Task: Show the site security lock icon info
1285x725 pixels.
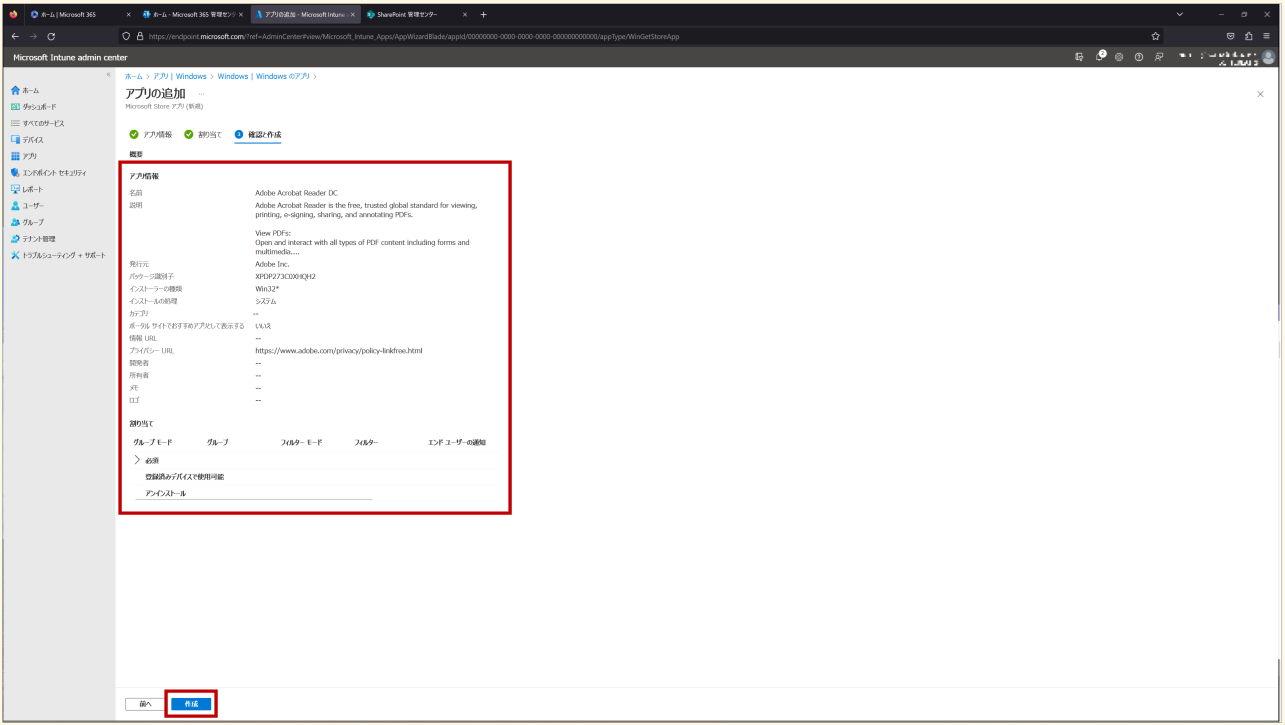Action: (x=139, y=36)
